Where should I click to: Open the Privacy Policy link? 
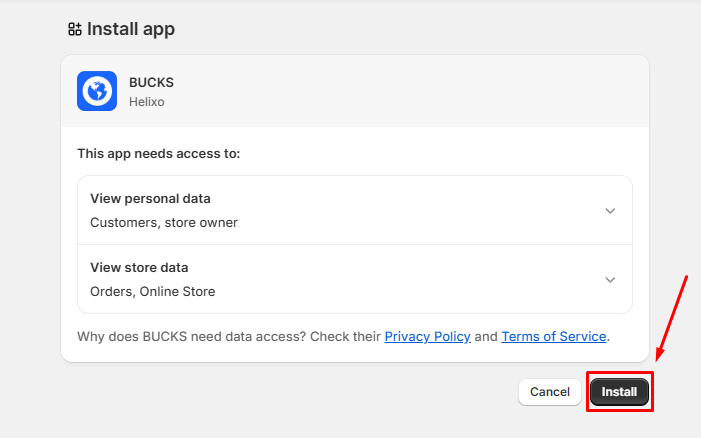click(x=427, y=337)
